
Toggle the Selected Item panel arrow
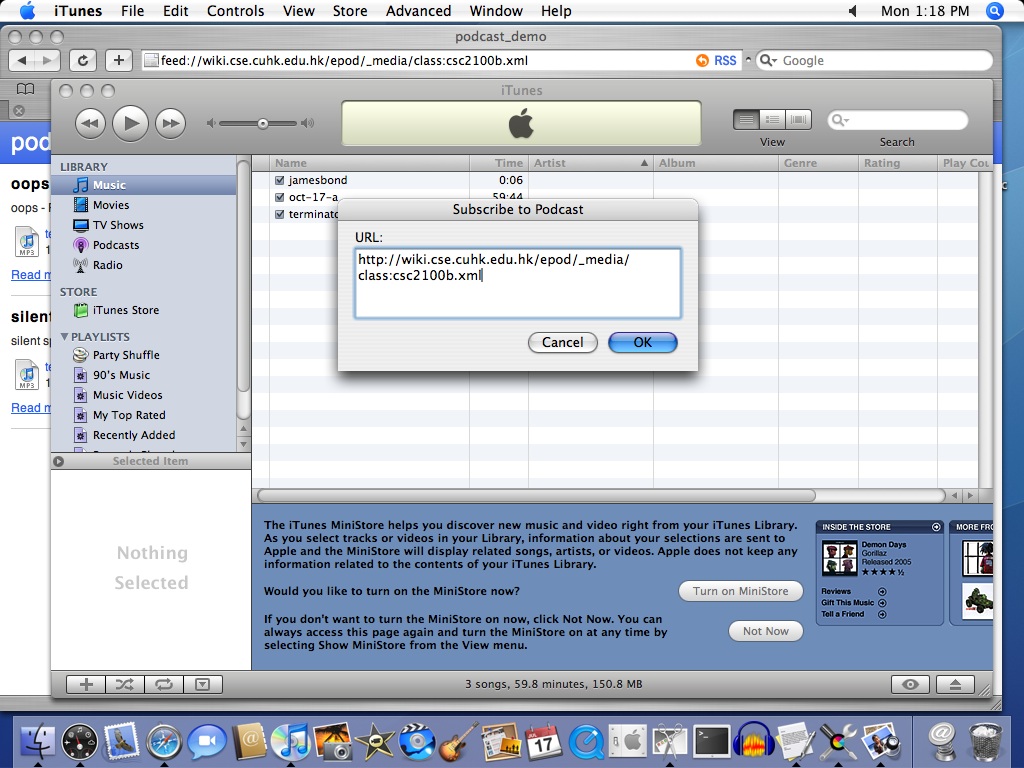pyautogui.click(x=59, y=461)
